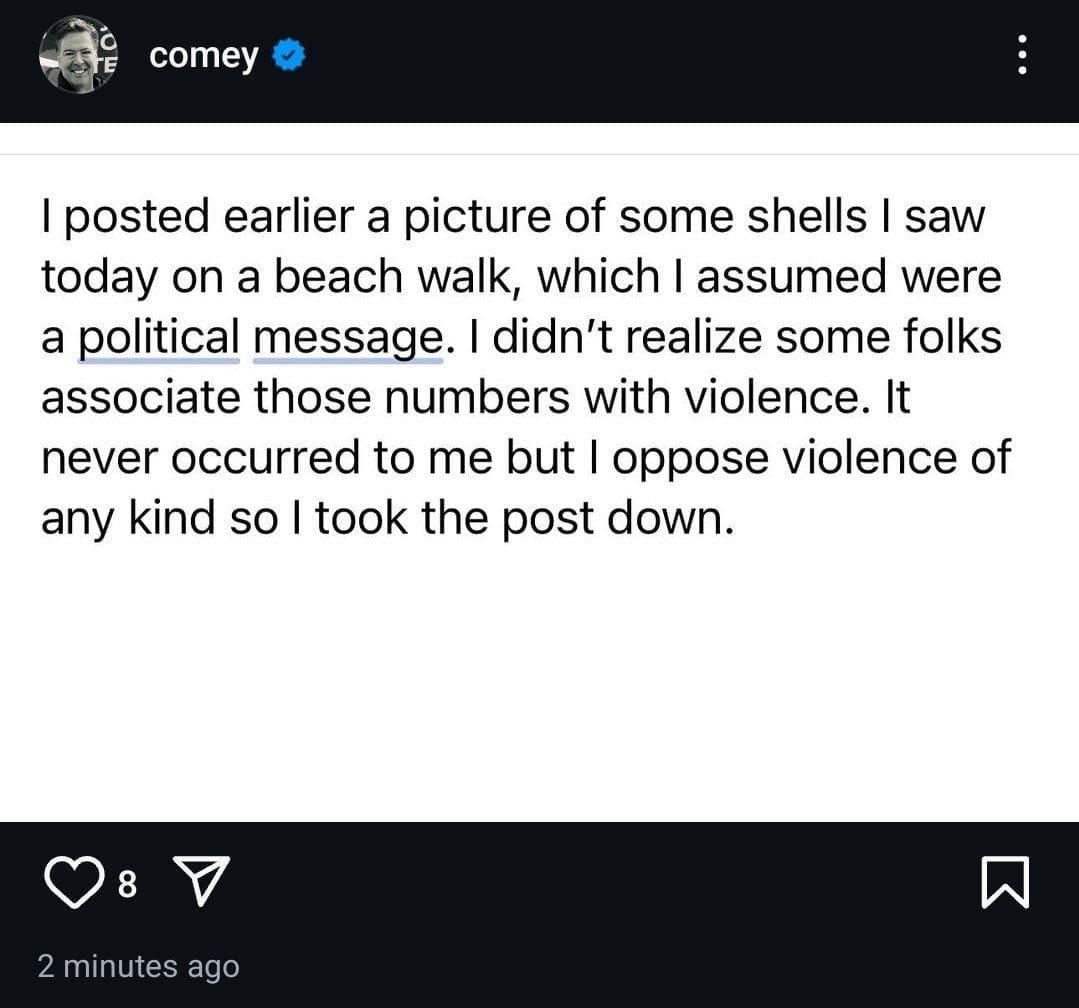Visit the comey username profile link
The height and width of the screenshot is (1008, 1079).
click(x=203, y=57)
